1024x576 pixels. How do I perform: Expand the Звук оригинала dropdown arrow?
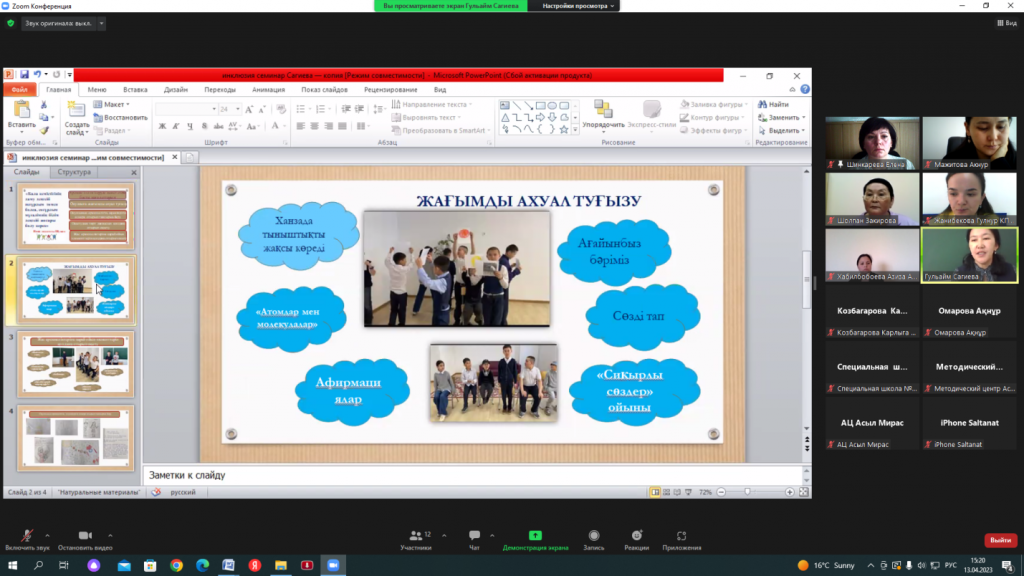click(101, 24)
